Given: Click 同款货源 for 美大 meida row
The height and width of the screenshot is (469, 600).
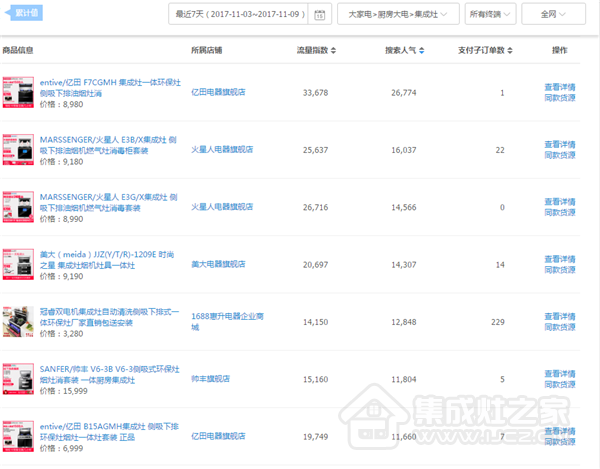Looking at the screenshot, I should (560, 270).
